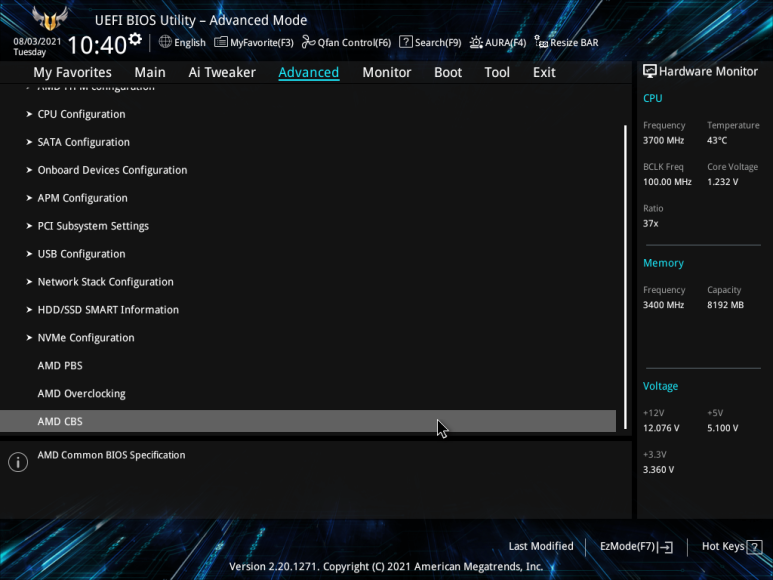Expand SATA Configuration arrow
The height and width of the screenshot is (580, 773).
click(x=29, y=142)
